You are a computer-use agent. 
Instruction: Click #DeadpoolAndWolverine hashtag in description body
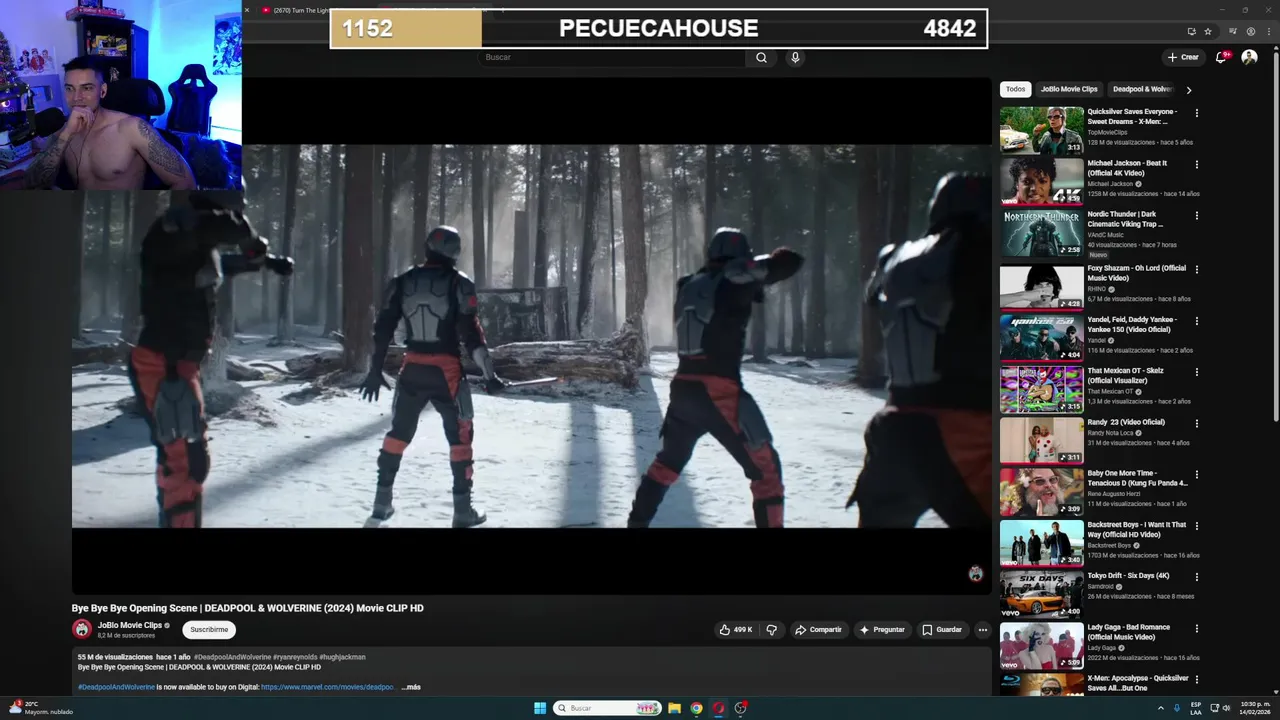coord(116,687)
